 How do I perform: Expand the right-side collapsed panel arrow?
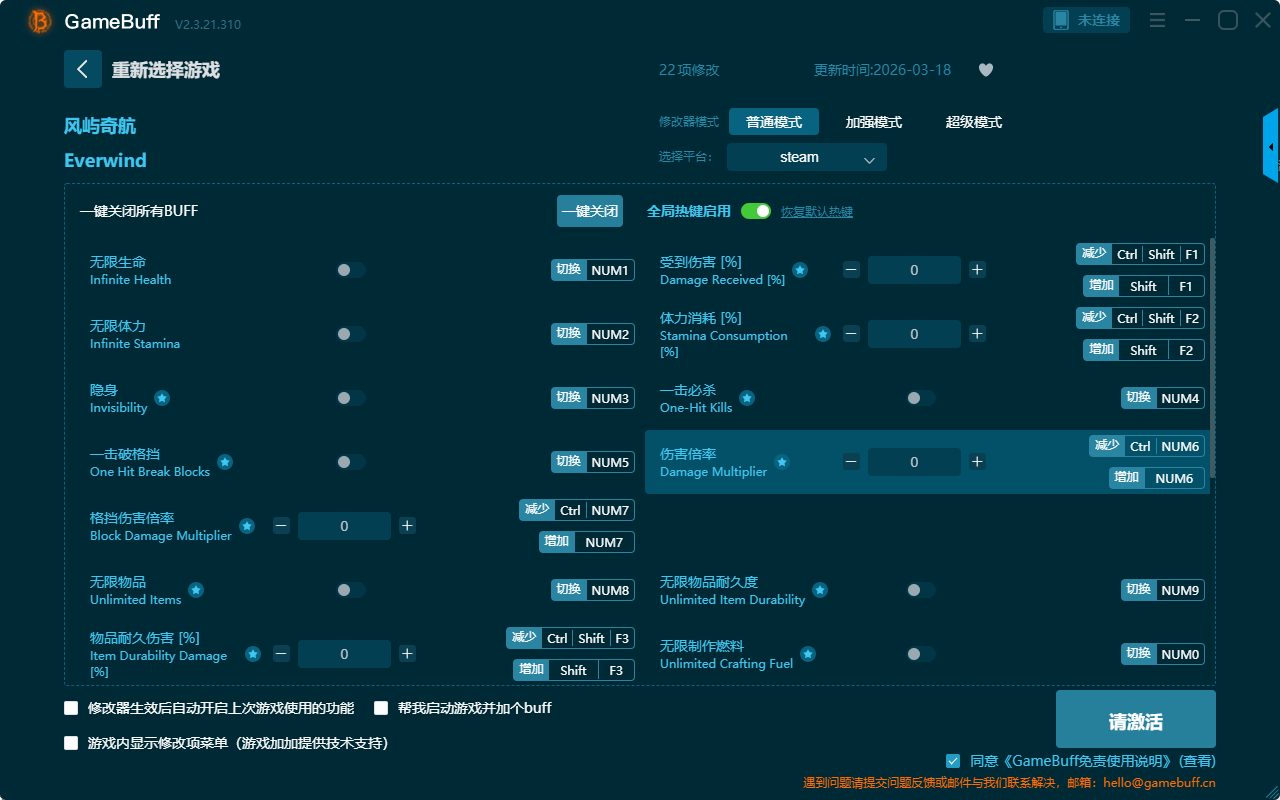coord(1271,147)
